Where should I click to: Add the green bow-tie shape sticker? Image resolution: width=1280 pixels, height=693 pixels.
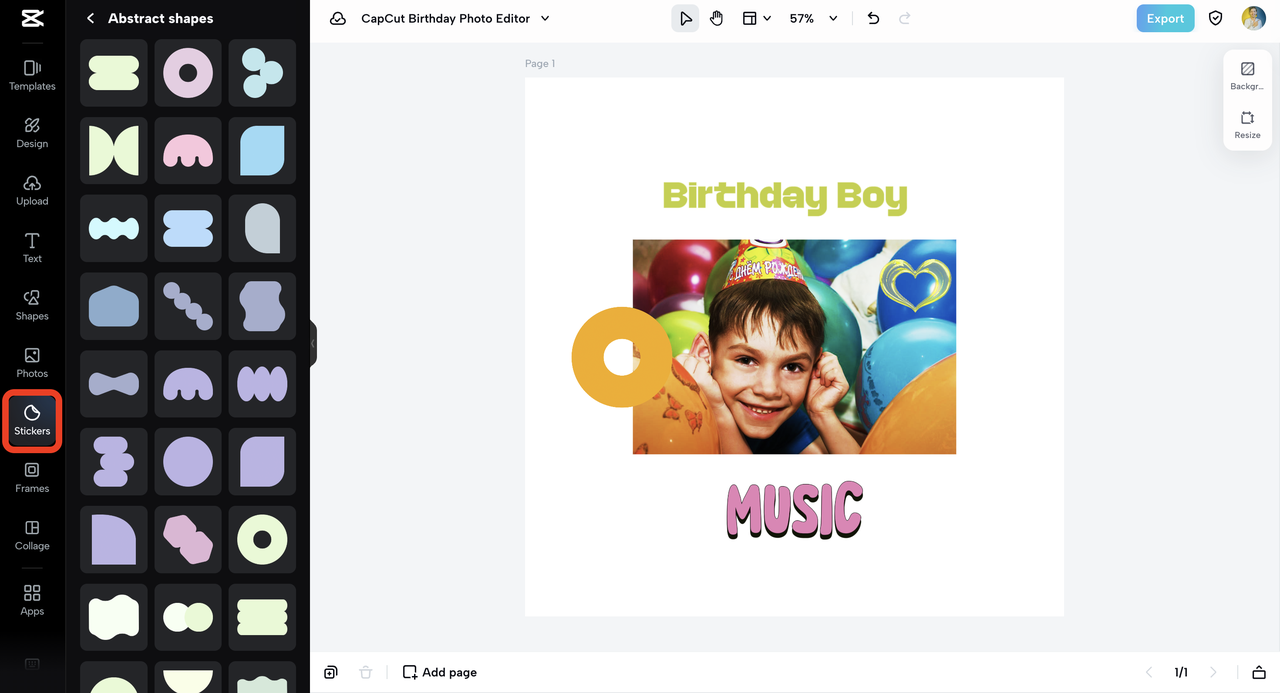(114, 151)
